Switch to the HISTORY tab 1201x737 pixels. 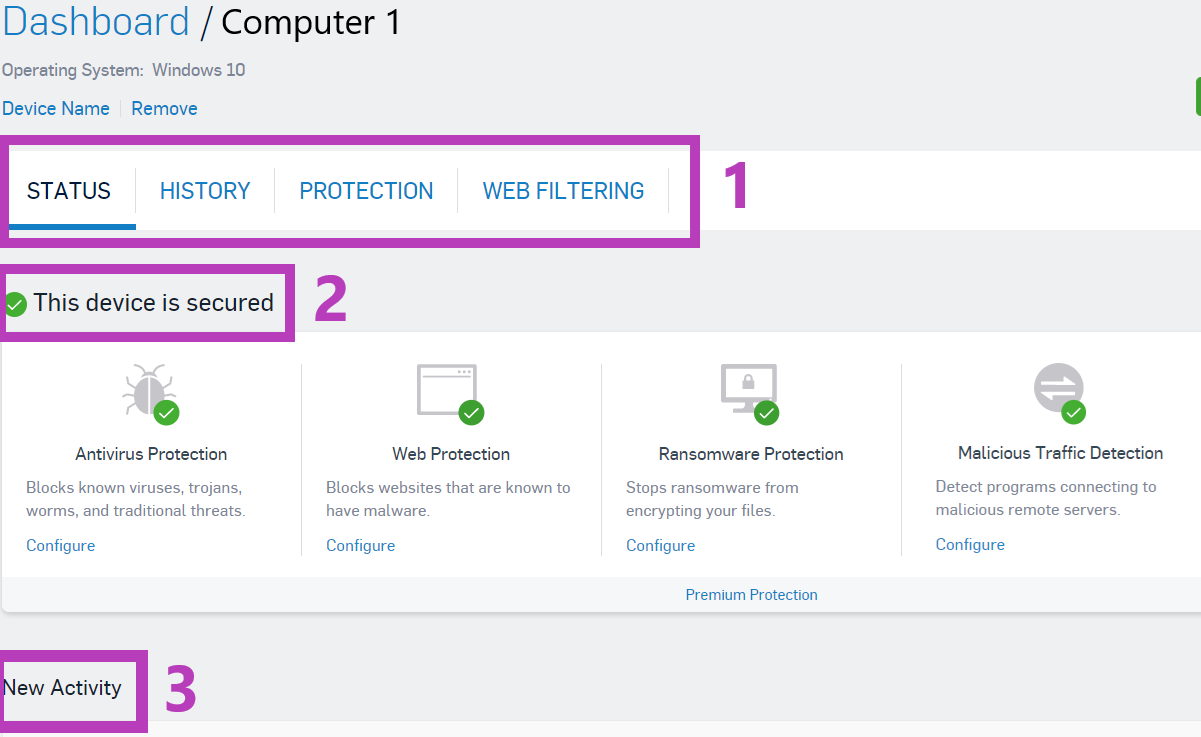click(205, 191)
